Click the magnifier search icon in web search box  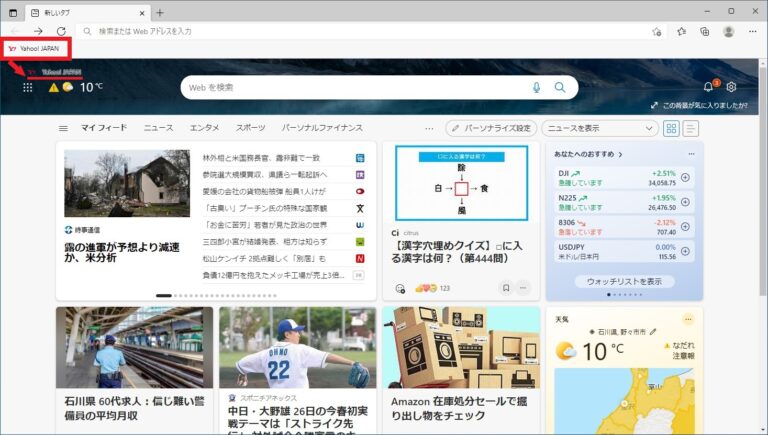tap(560, 87)
